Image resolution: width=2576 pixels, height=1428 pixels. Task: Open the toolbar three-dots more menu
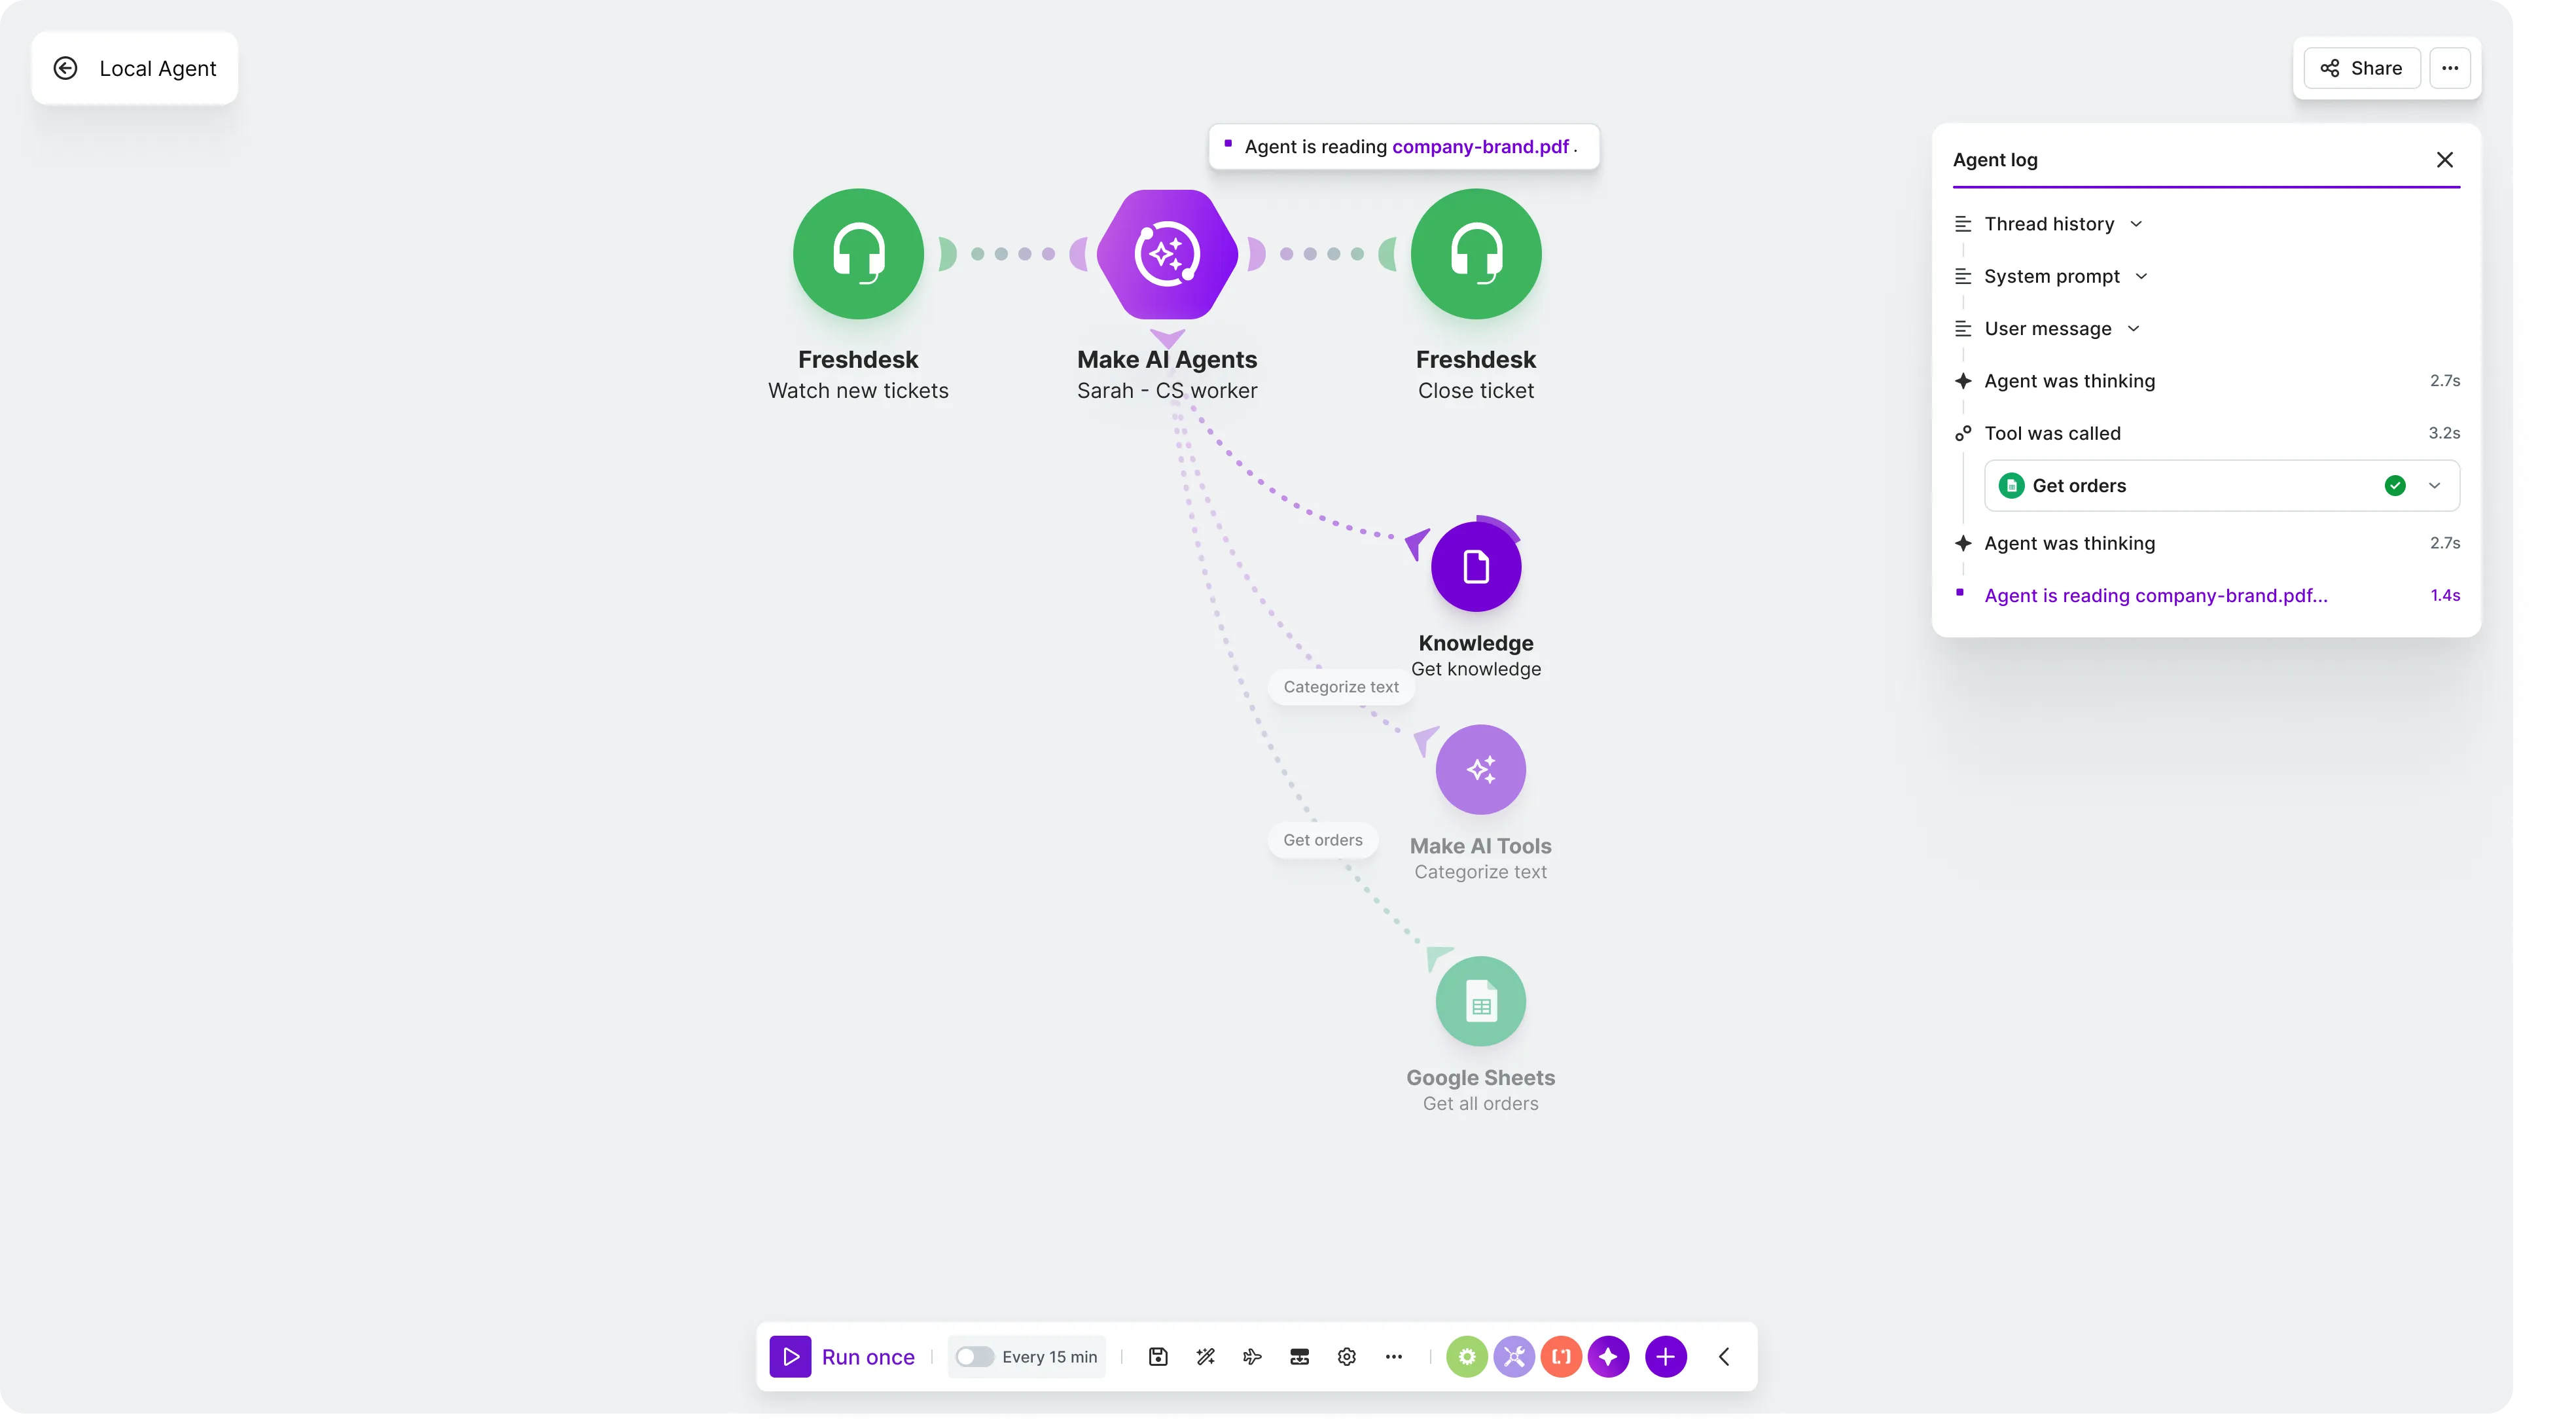pyautogui.click(x=1394, y=1357)
